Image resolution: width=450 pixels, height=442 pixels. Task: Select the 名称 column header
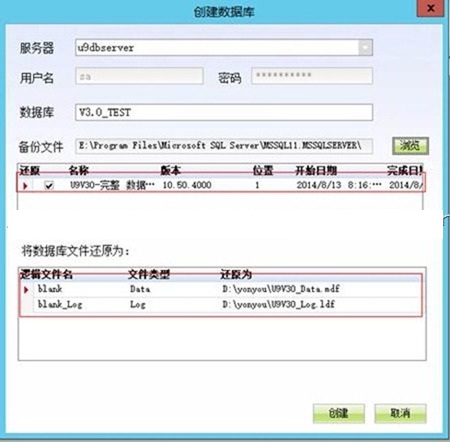[79, 170]
